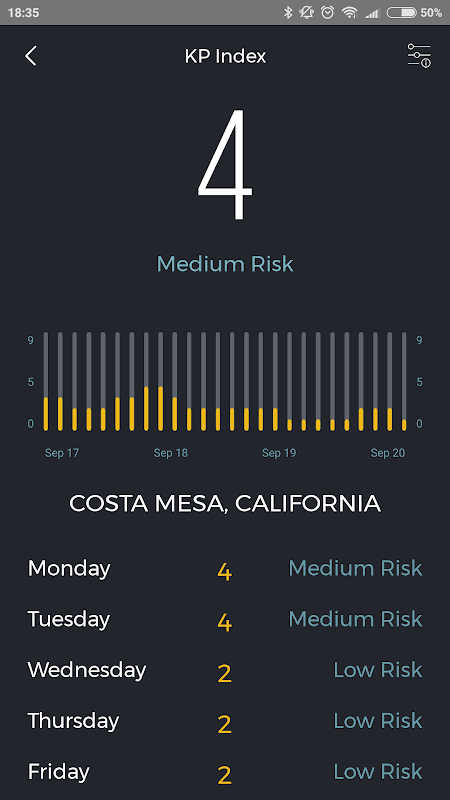Image resolution: width=450 pixels, height=800 pixels.
Task: Tap the muted notifications status icon
Action: [307, 12]
